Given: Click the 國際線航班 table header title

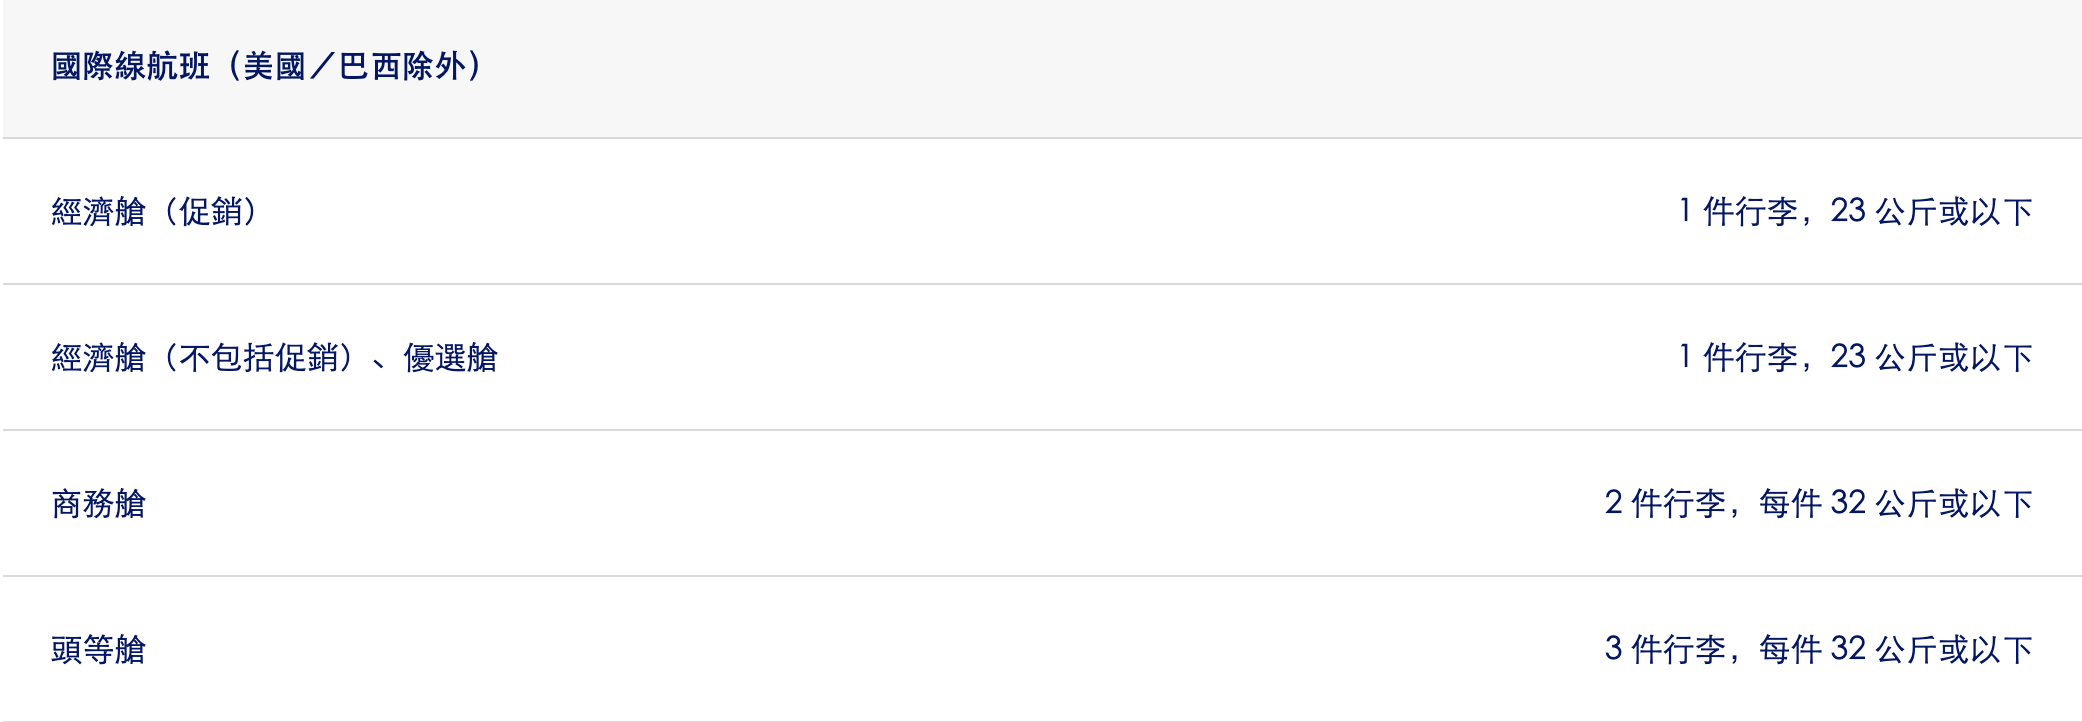Looking at the screenshot, I should point(130,67).
